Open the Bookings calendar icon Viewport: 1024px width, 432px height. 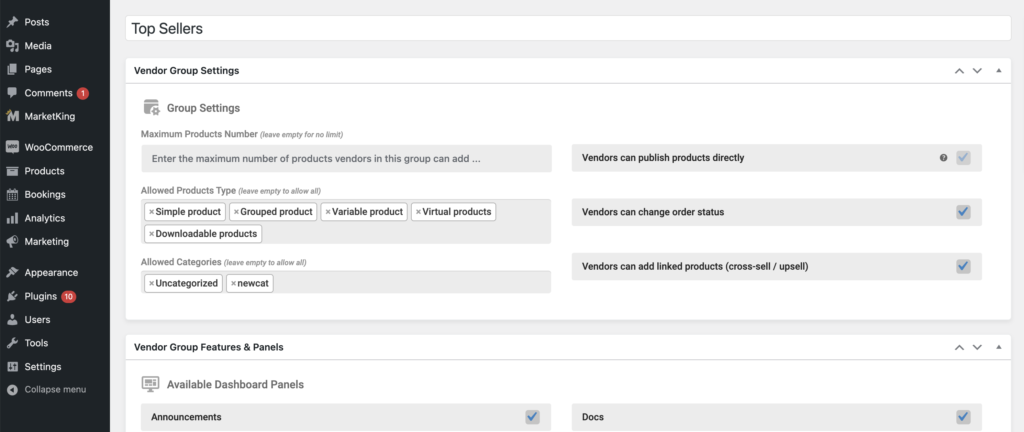[12, 194]
